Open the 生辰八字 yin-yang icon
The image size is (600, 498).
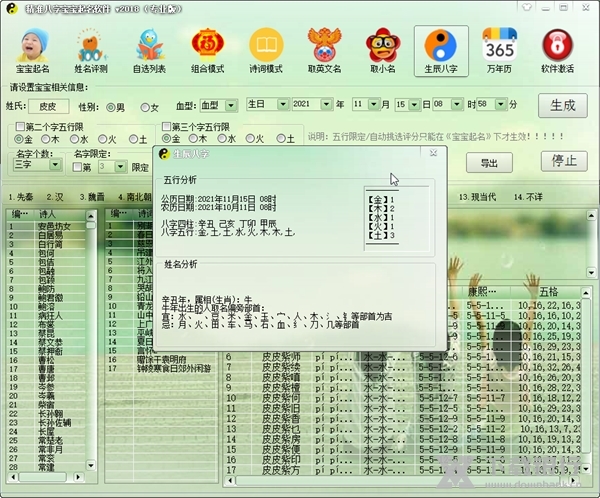[x=441, y=51]
